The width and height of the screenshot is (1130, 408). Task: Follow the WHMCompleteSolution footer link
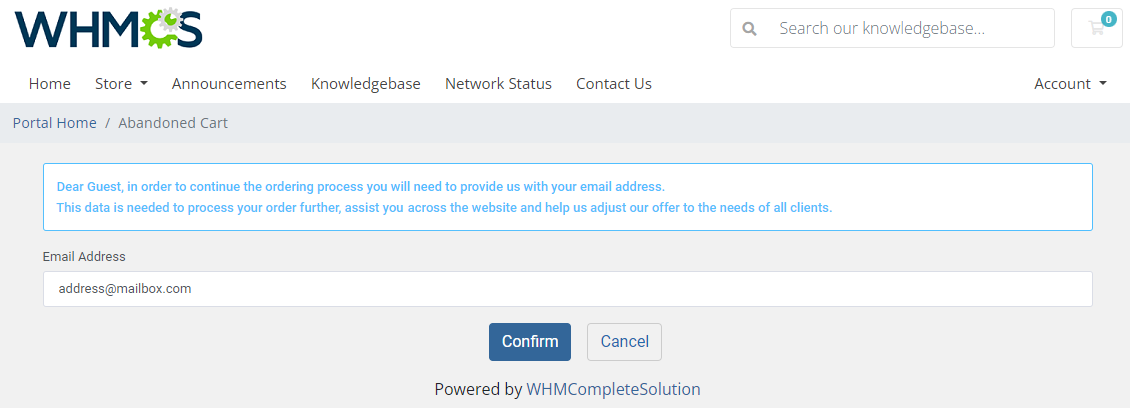pos(613,389)
